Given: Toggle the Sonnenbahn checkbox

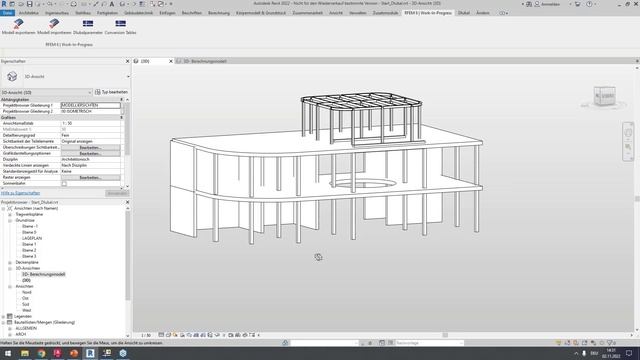Looking at the screenshot, I should click(64, 184).
